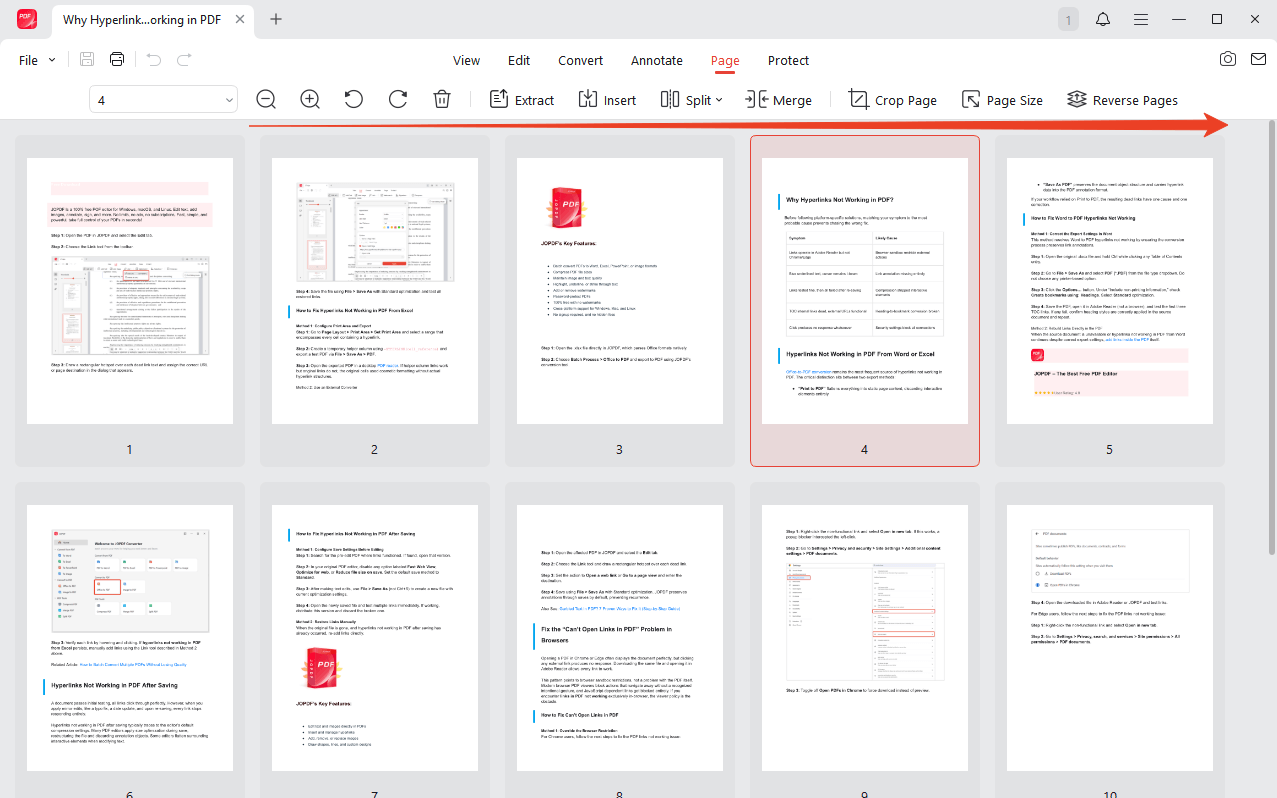Viewport: 1277px width, 798px height.
Task: Zoom in page thumbnails
Action: pos(310,99)
